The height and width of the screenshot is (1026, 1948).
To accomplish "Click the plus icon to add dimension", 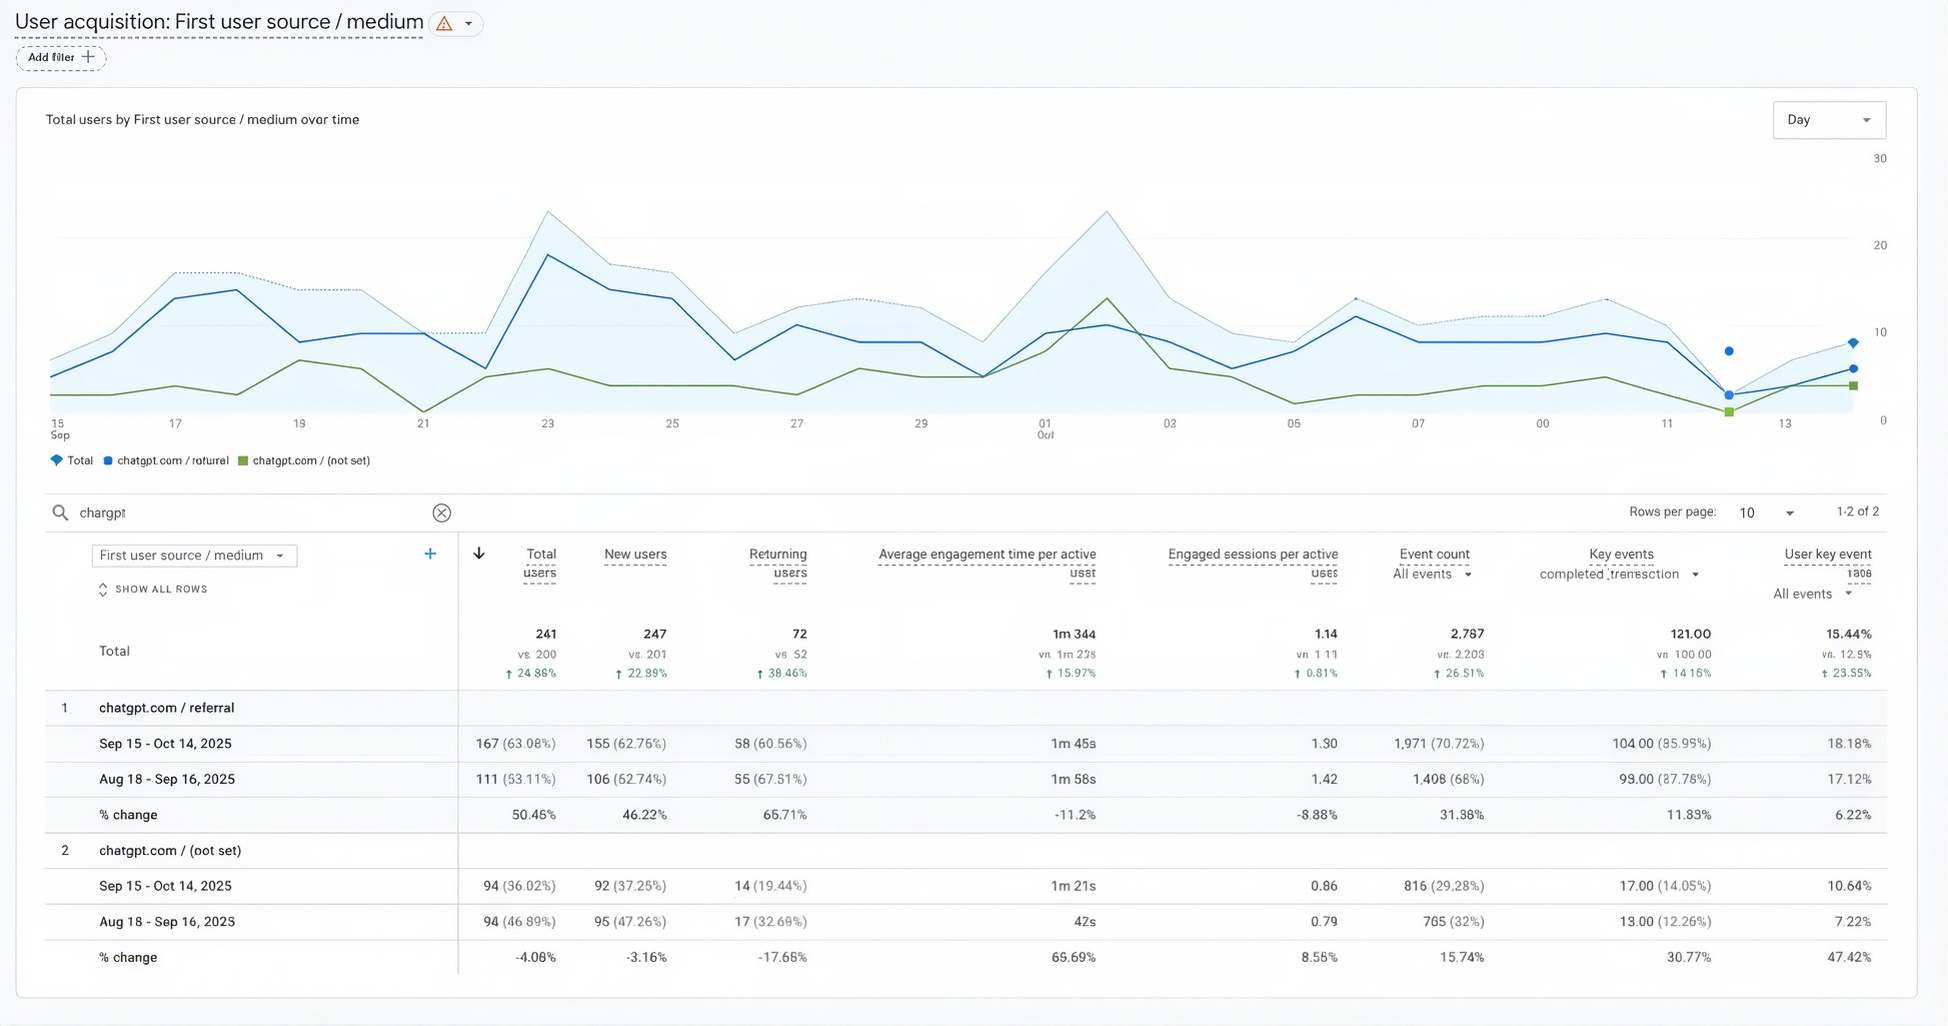I will (430, 554).
